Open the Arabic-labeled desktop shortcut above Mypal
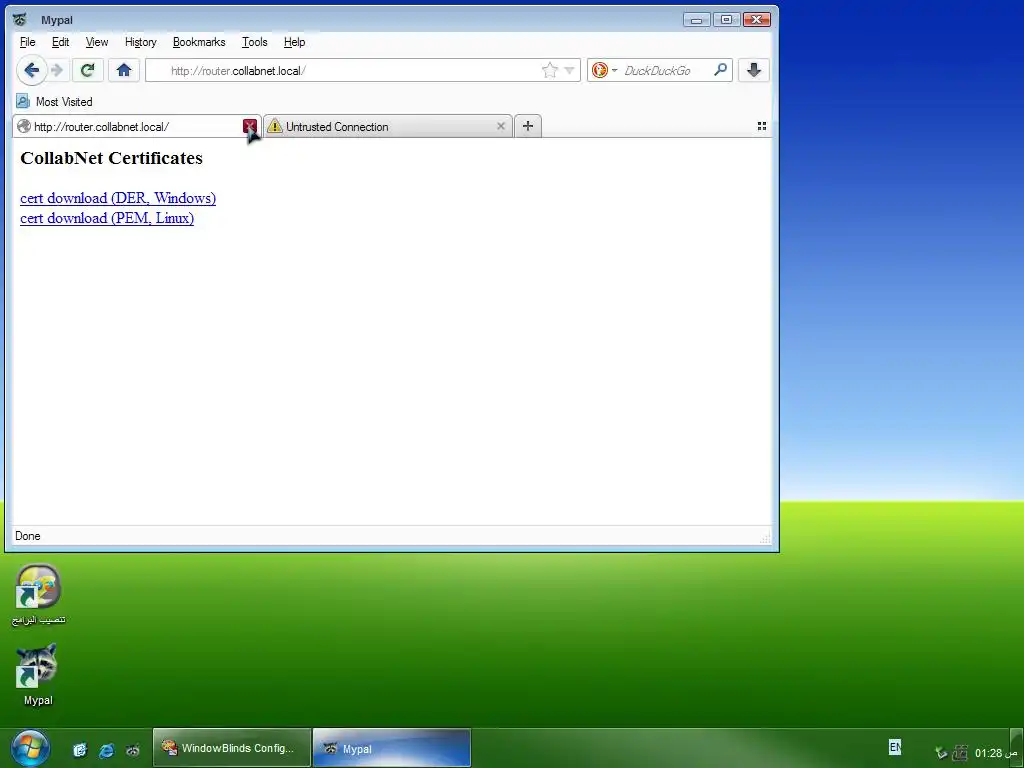 pos(39,594)
